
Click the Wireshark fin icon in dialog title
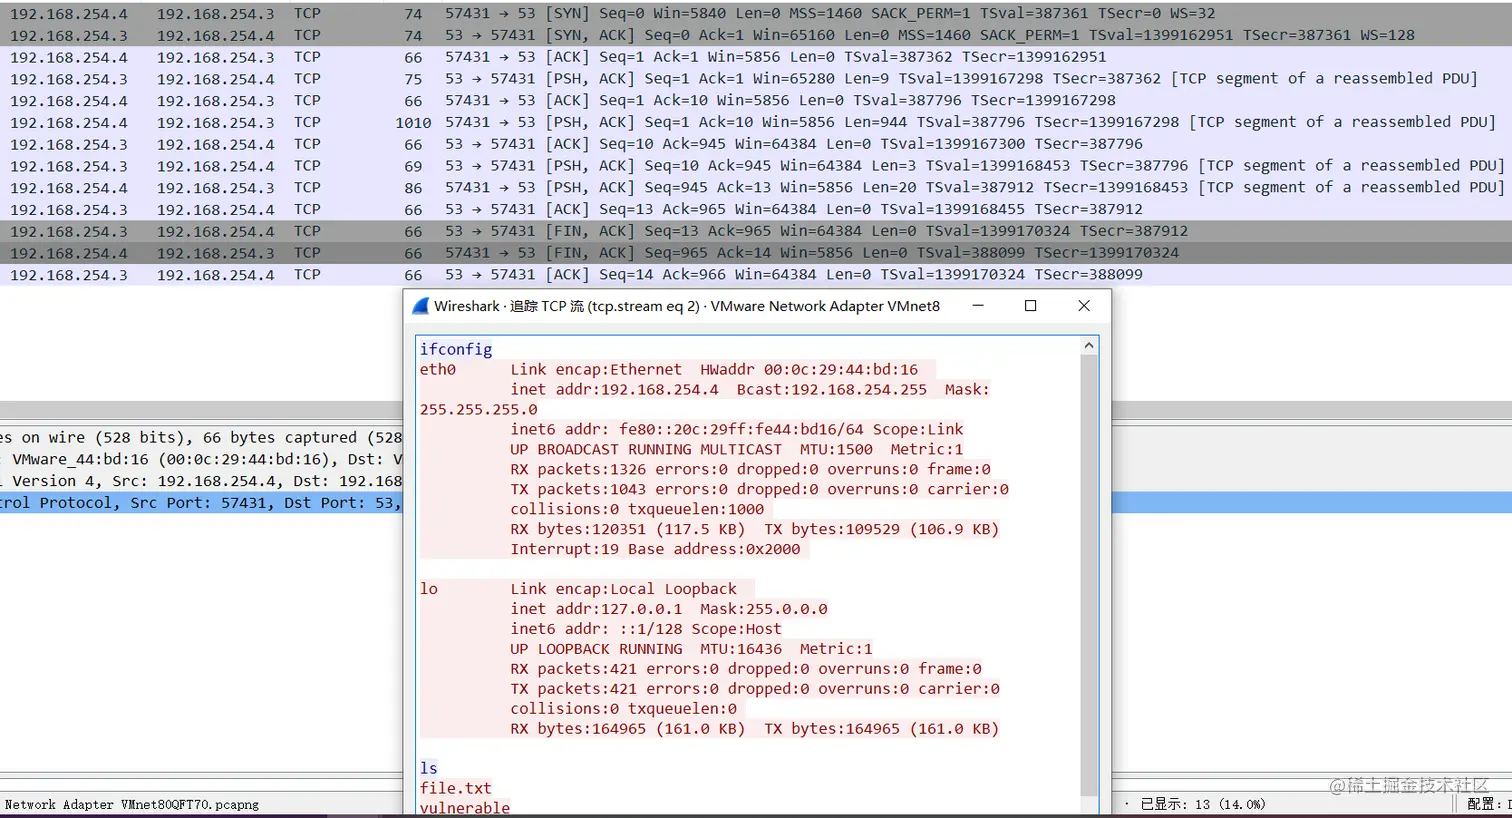click(420, 306)
